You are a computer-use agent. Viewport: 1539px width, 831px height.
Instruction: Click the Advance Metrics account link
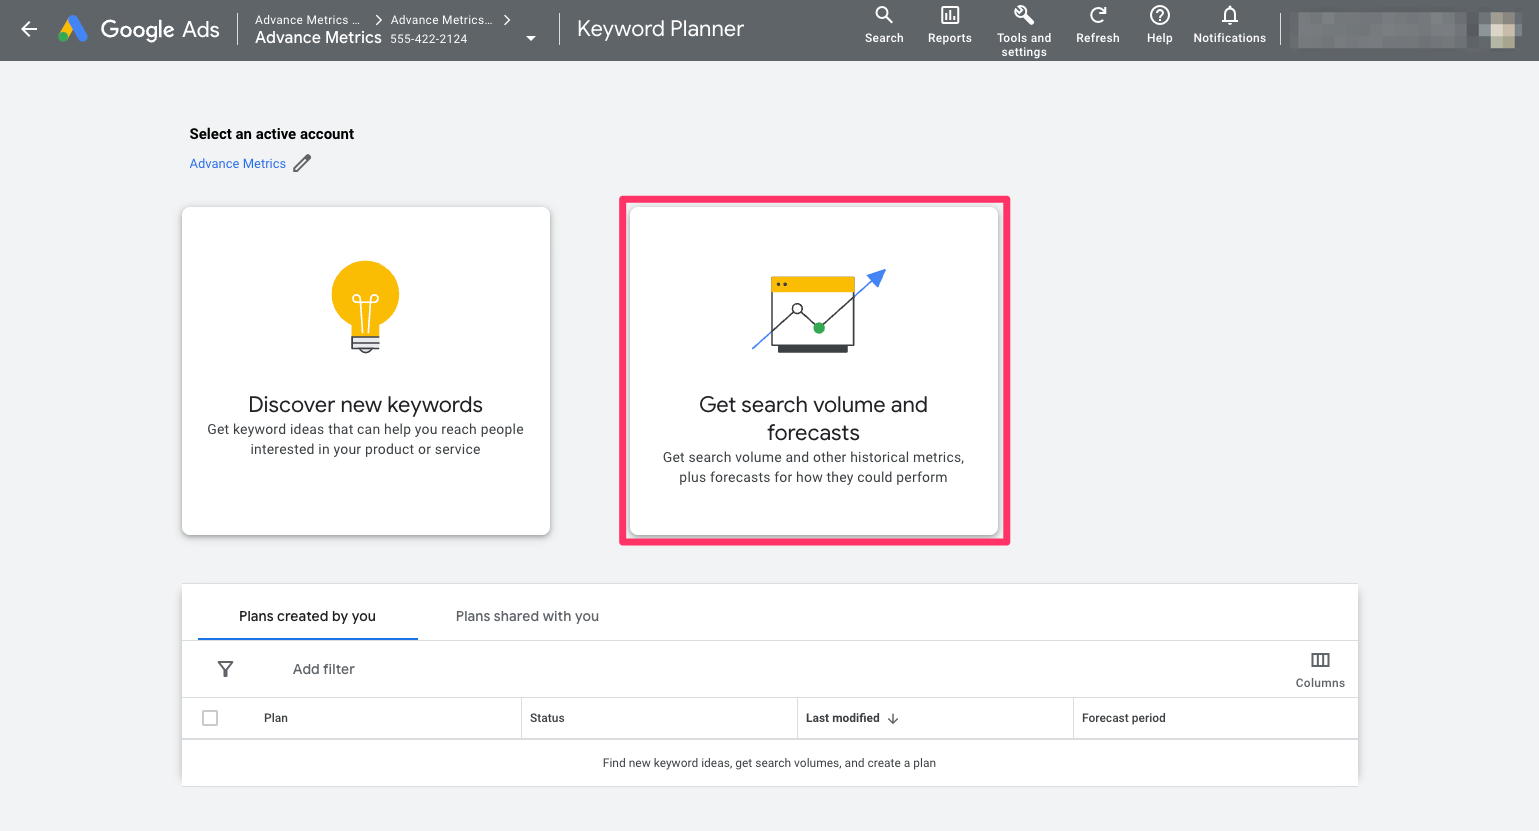(237, 163)
